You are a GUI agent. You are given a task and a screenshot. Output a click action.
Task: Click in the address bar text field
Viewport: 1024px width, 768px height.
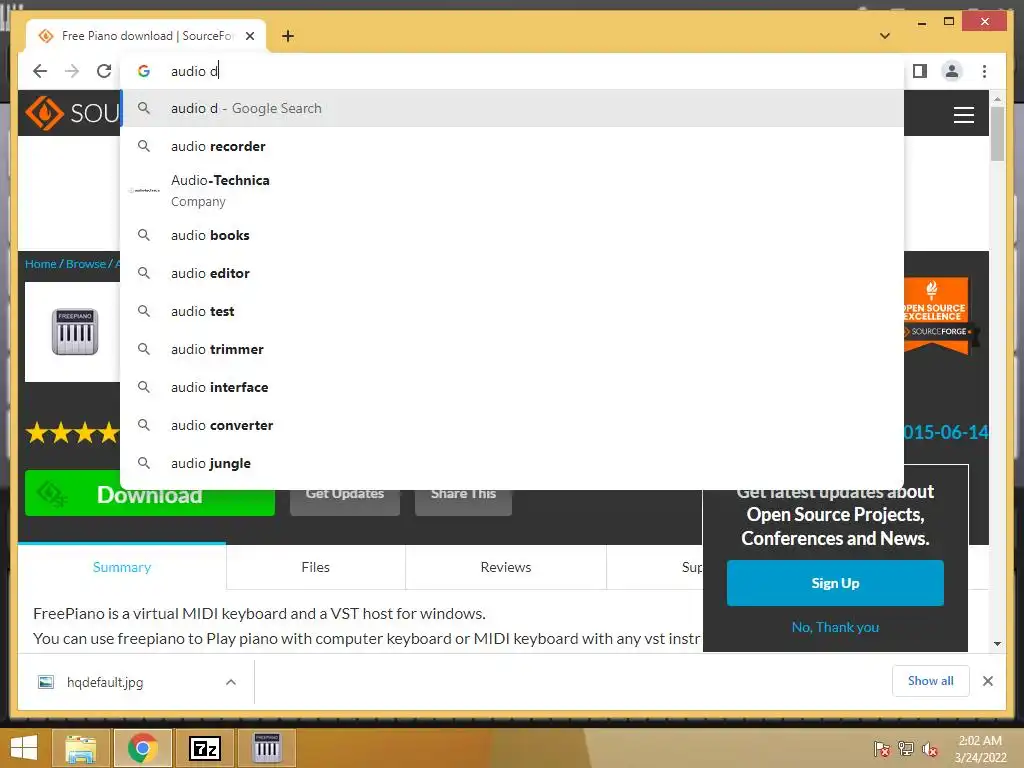tap(513, 71)
